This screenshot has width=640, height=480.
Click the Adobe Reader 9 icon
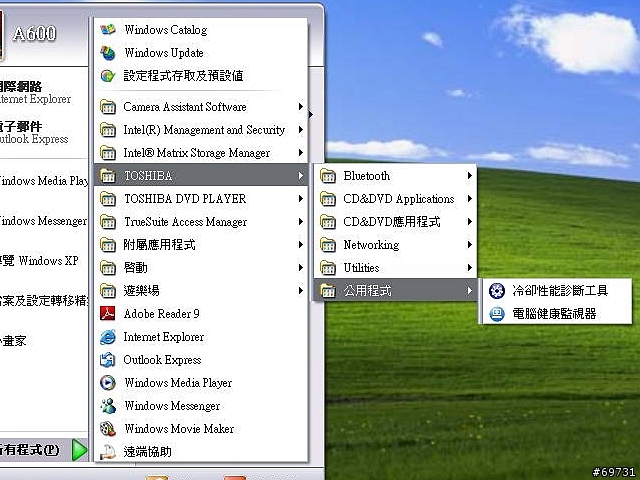click(108, 313)
